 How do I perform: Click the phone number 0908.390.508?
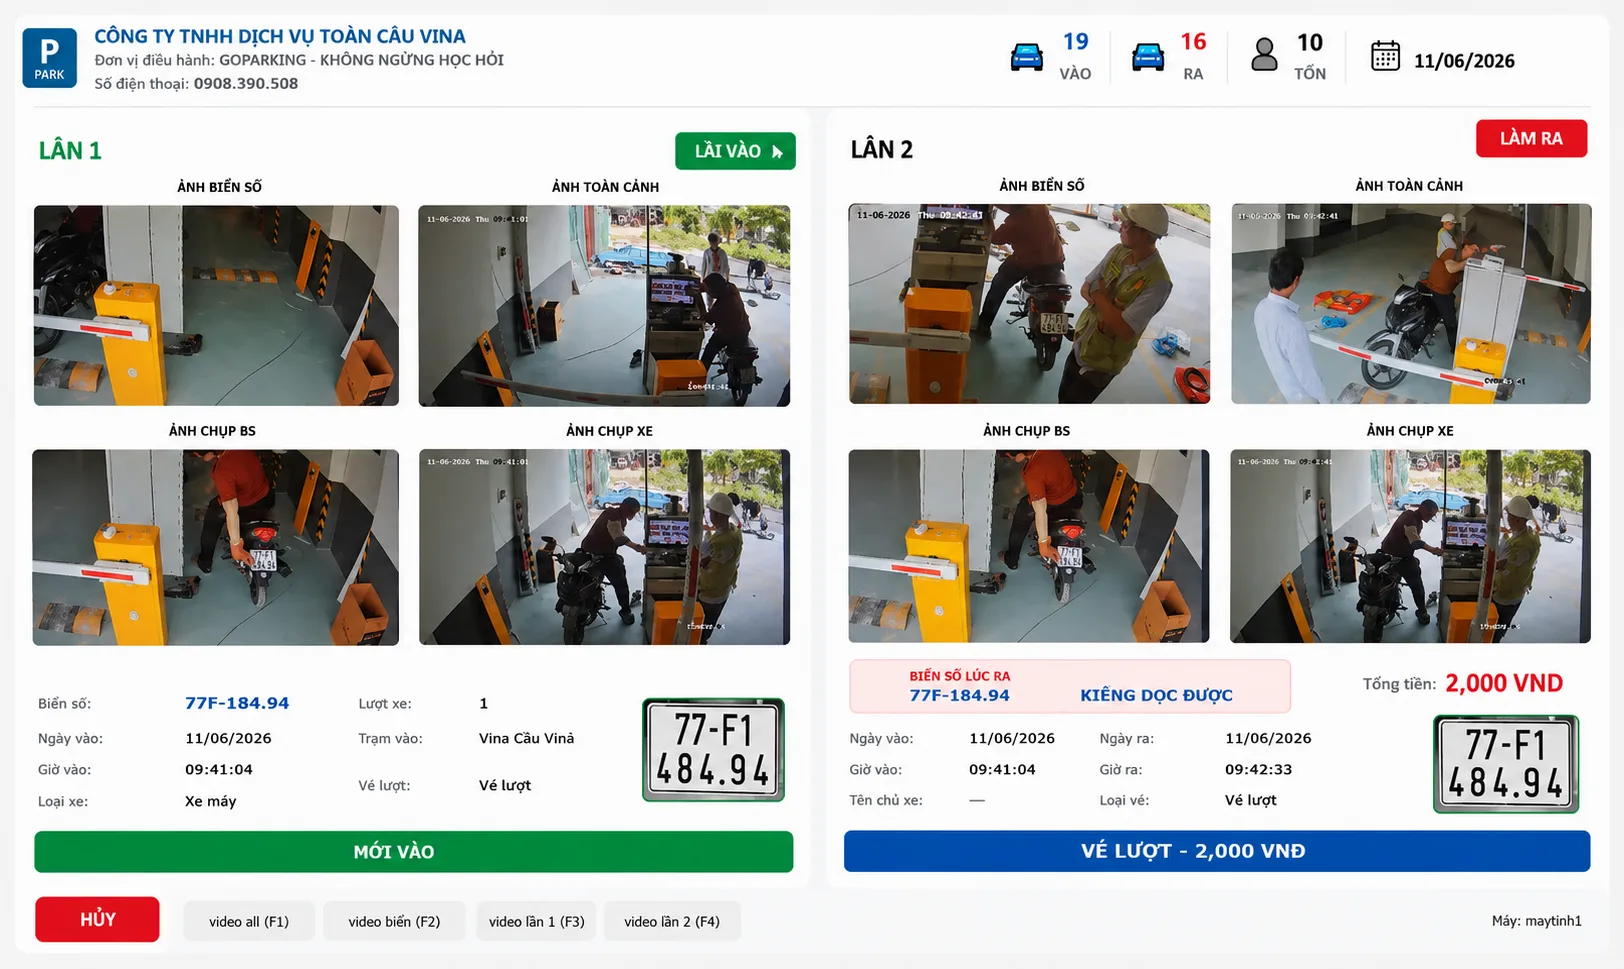click(x=246, y=84)
